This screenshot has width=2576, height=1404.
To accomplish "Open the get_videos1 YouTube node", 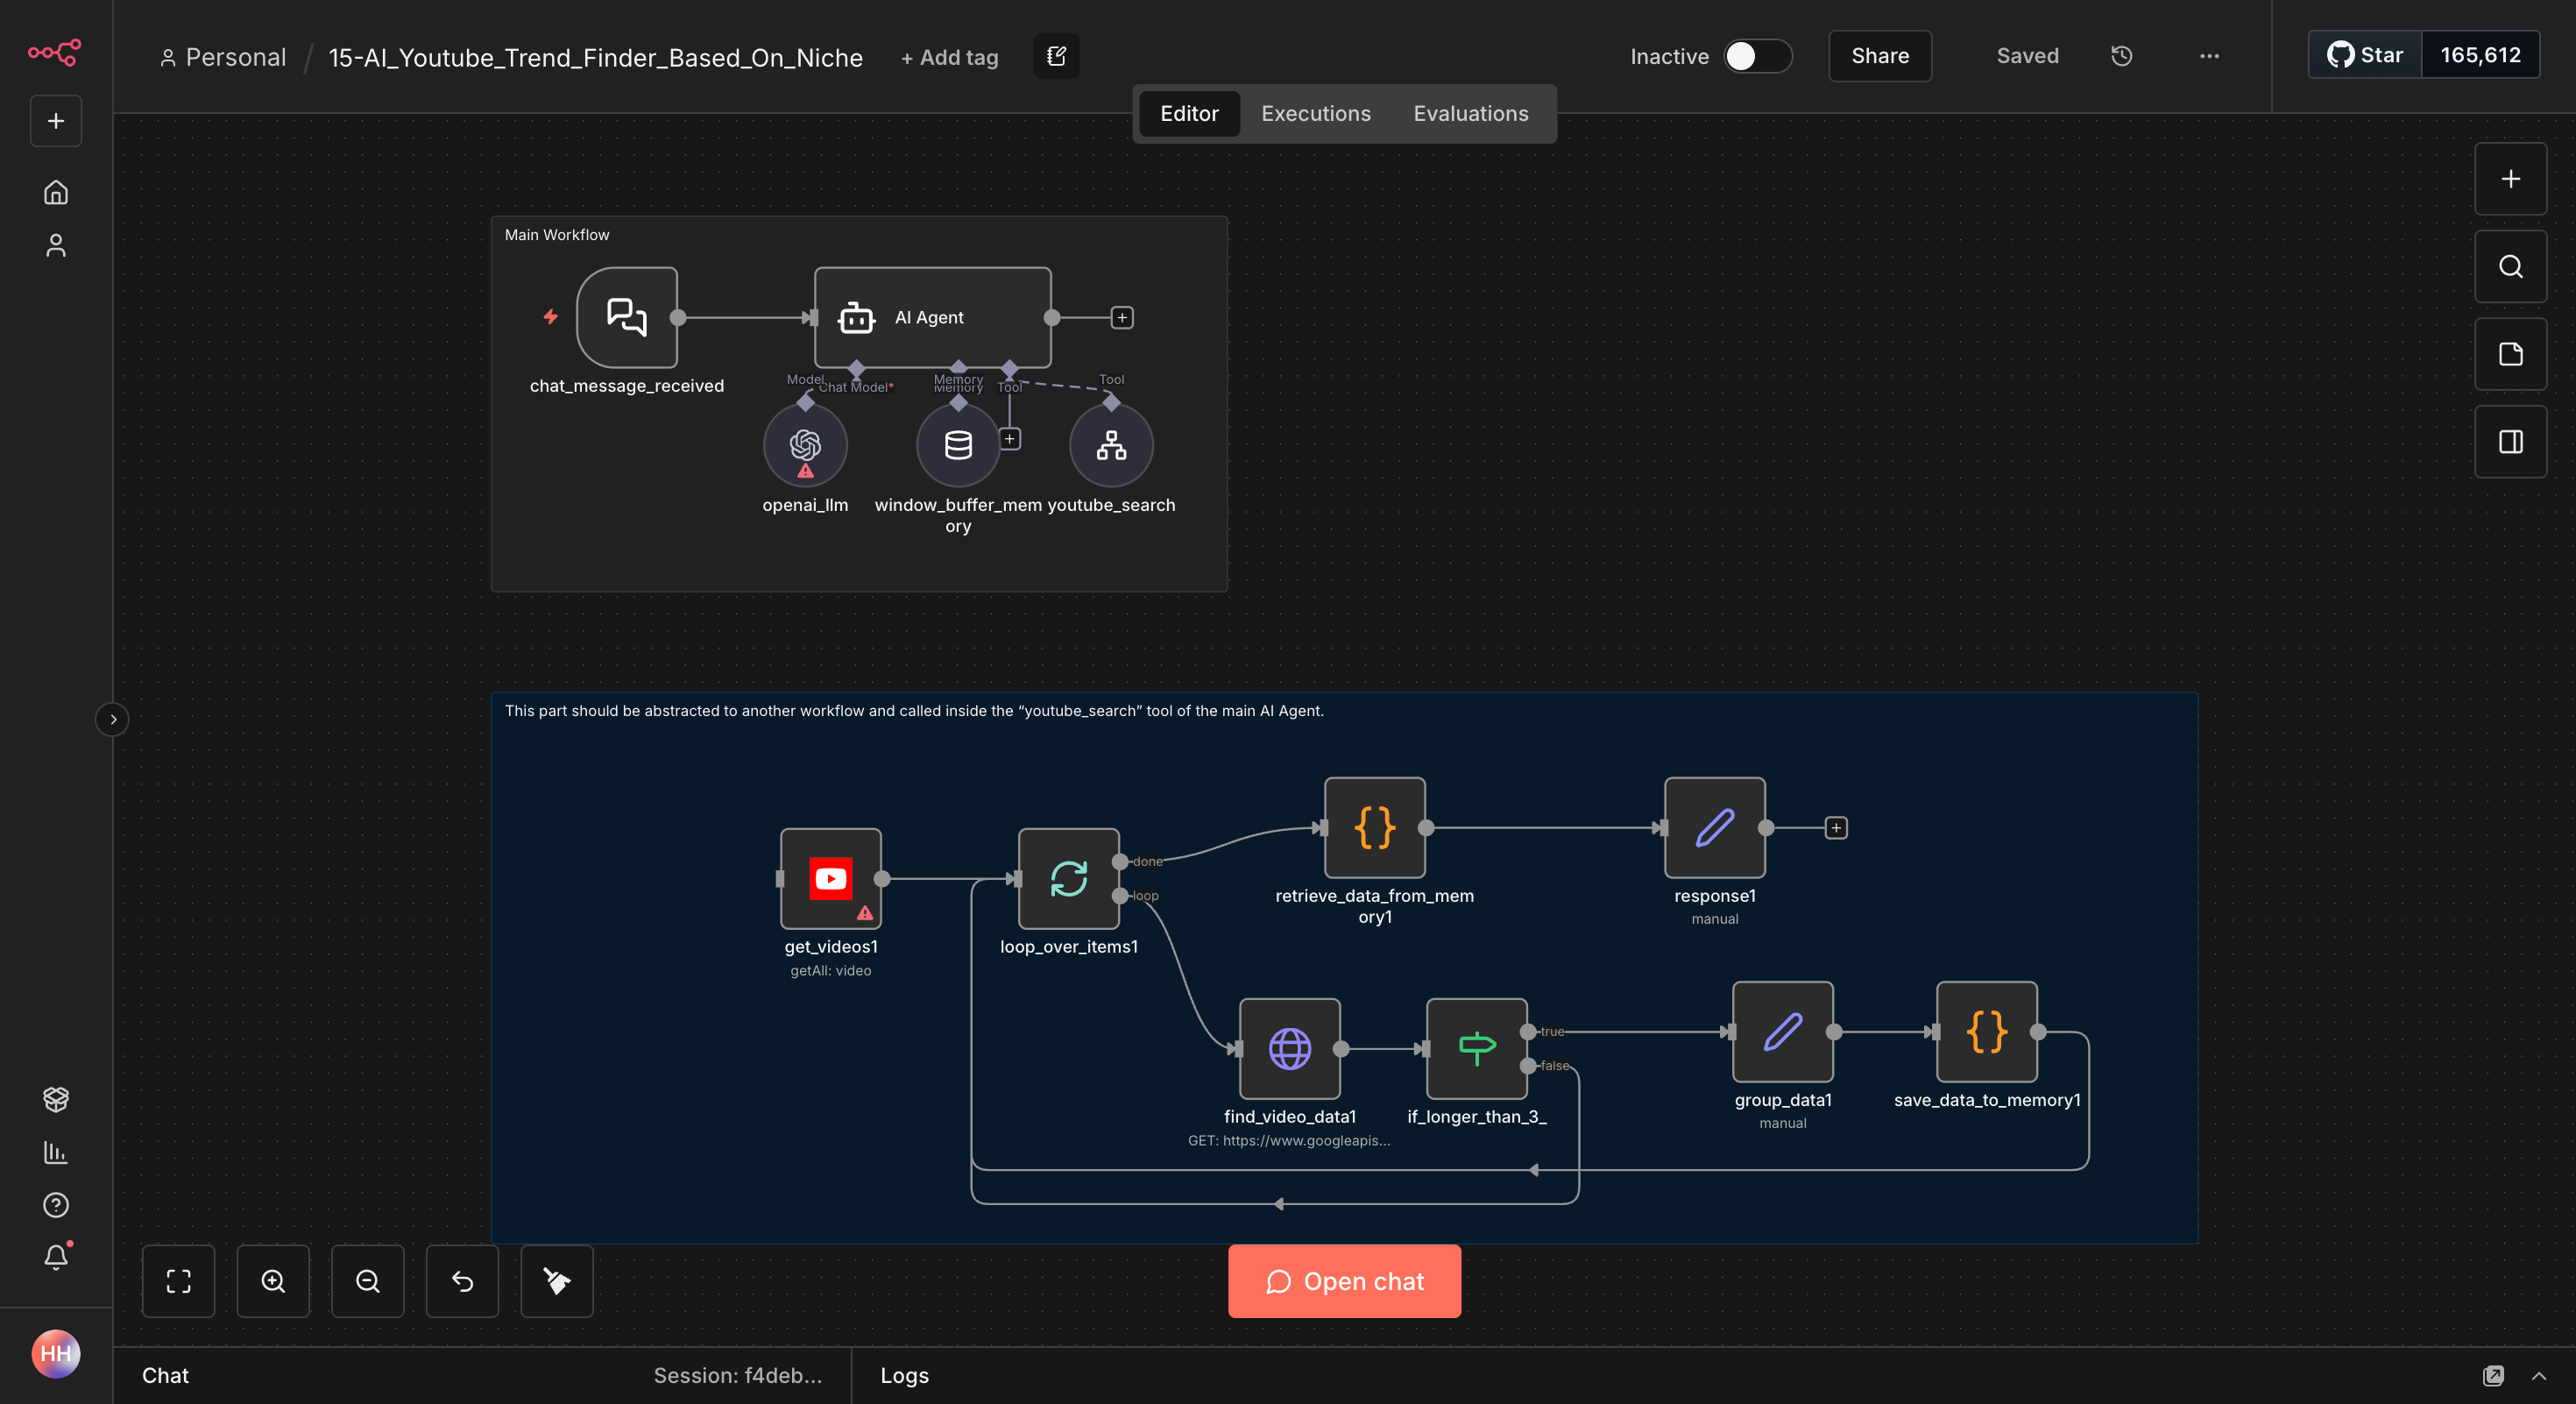I will [830, 878].
